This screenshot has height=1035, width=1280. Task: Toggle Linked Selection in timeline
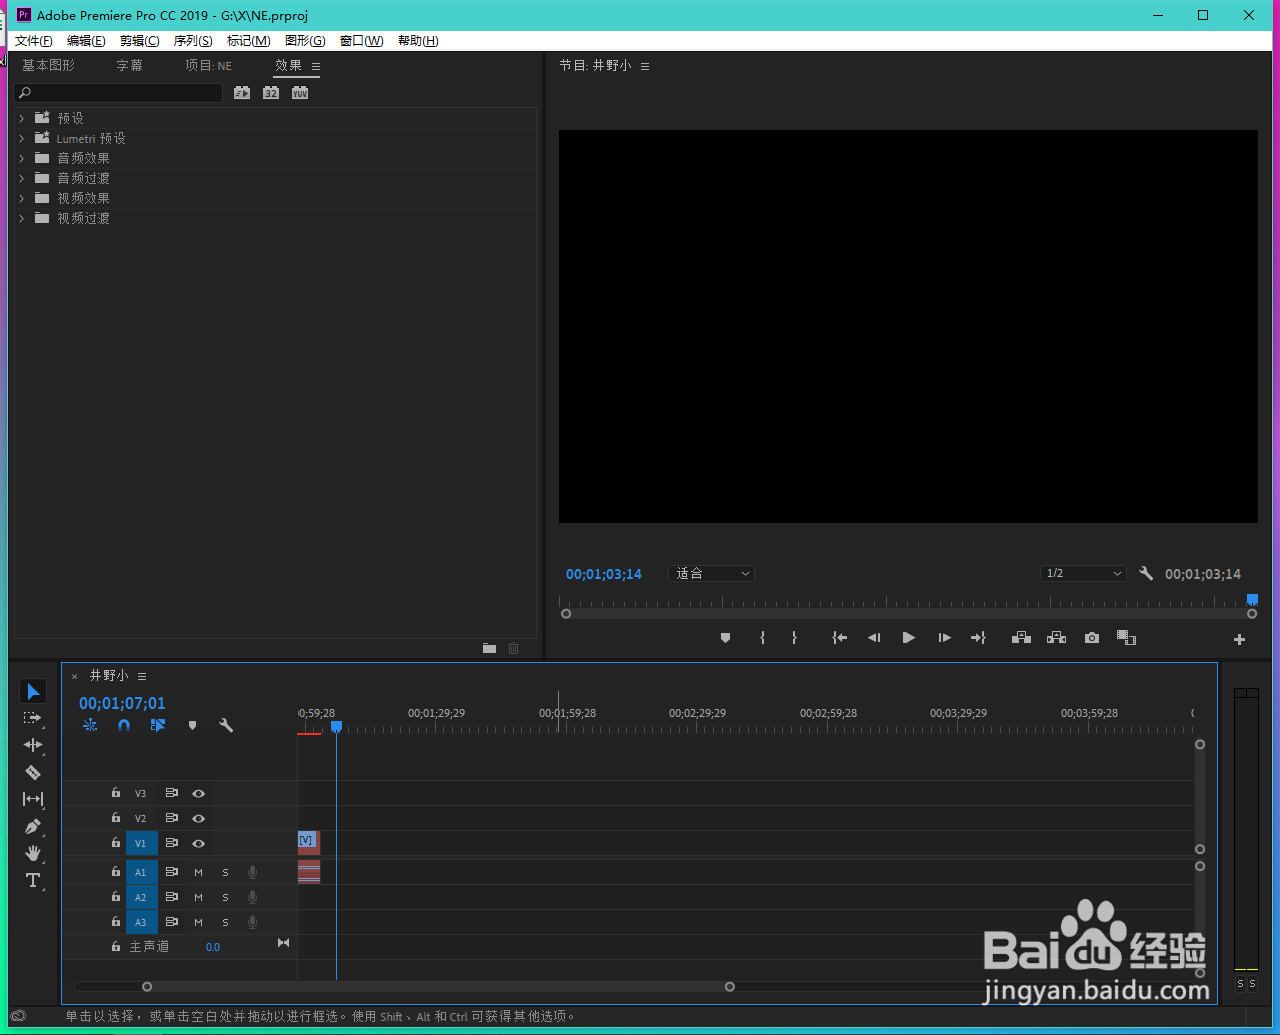tap(158, 725)
